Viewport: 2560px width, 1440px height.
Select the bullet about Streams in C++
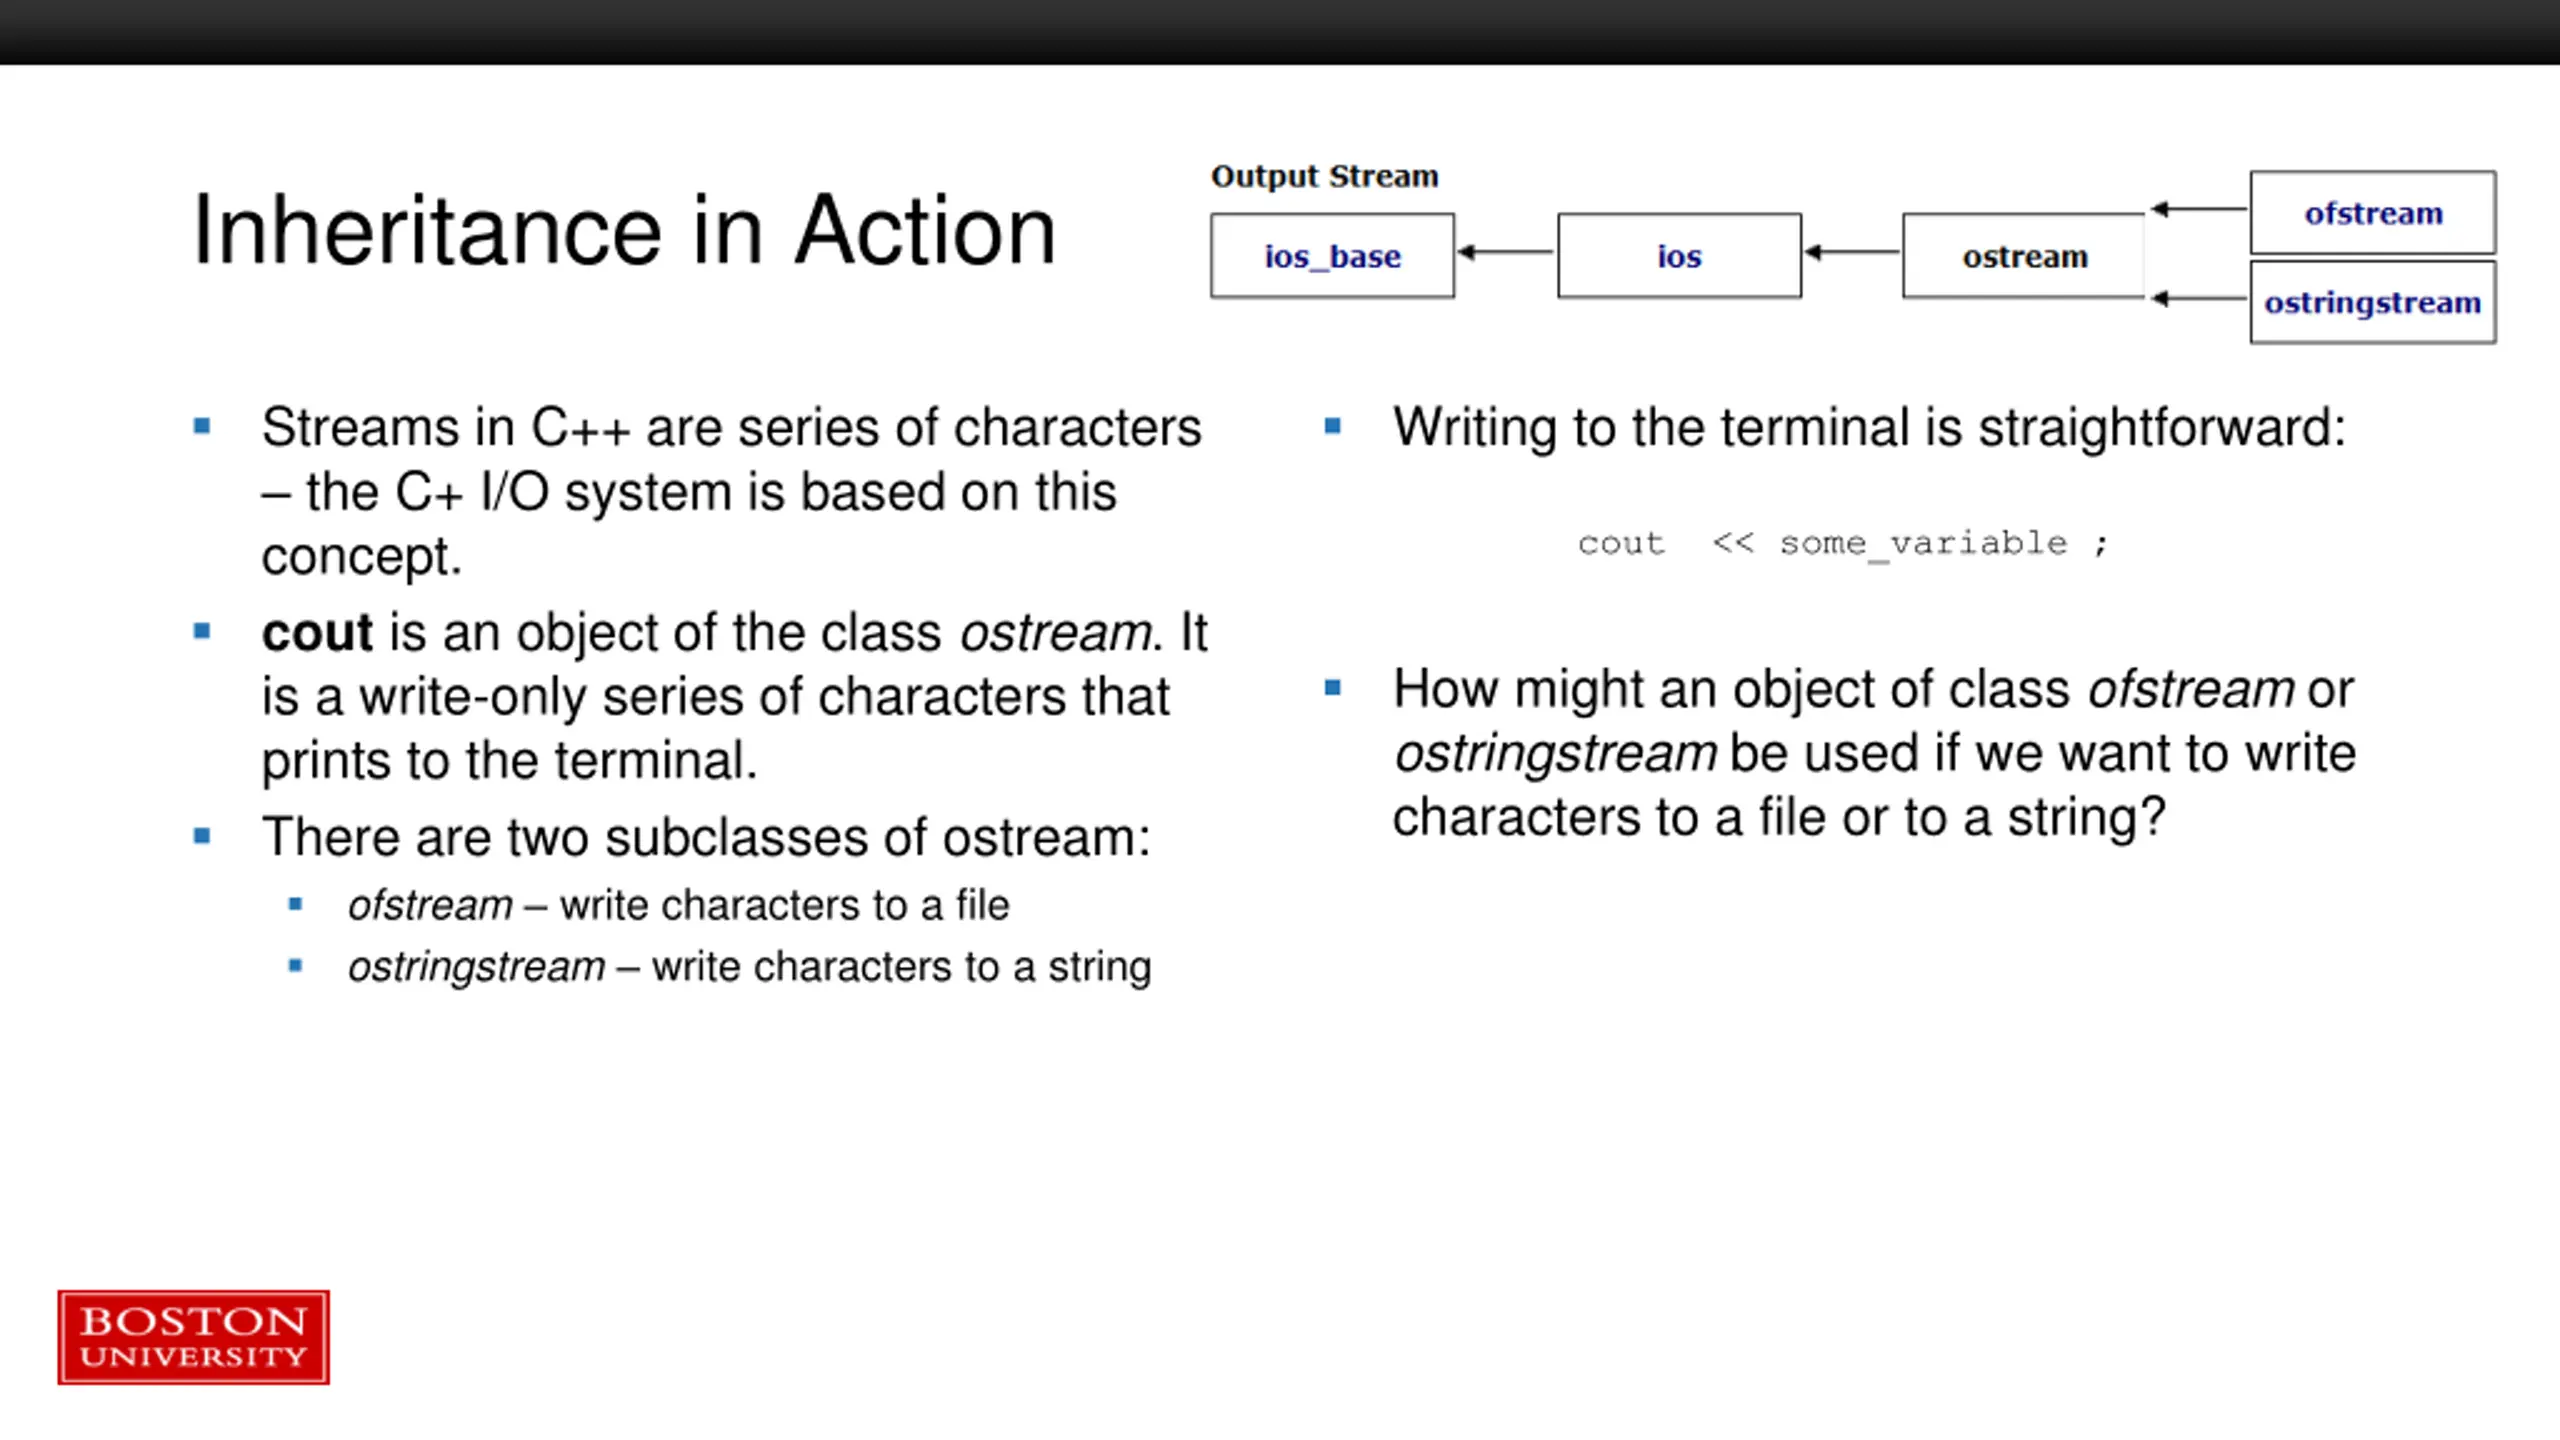[731, 491]
